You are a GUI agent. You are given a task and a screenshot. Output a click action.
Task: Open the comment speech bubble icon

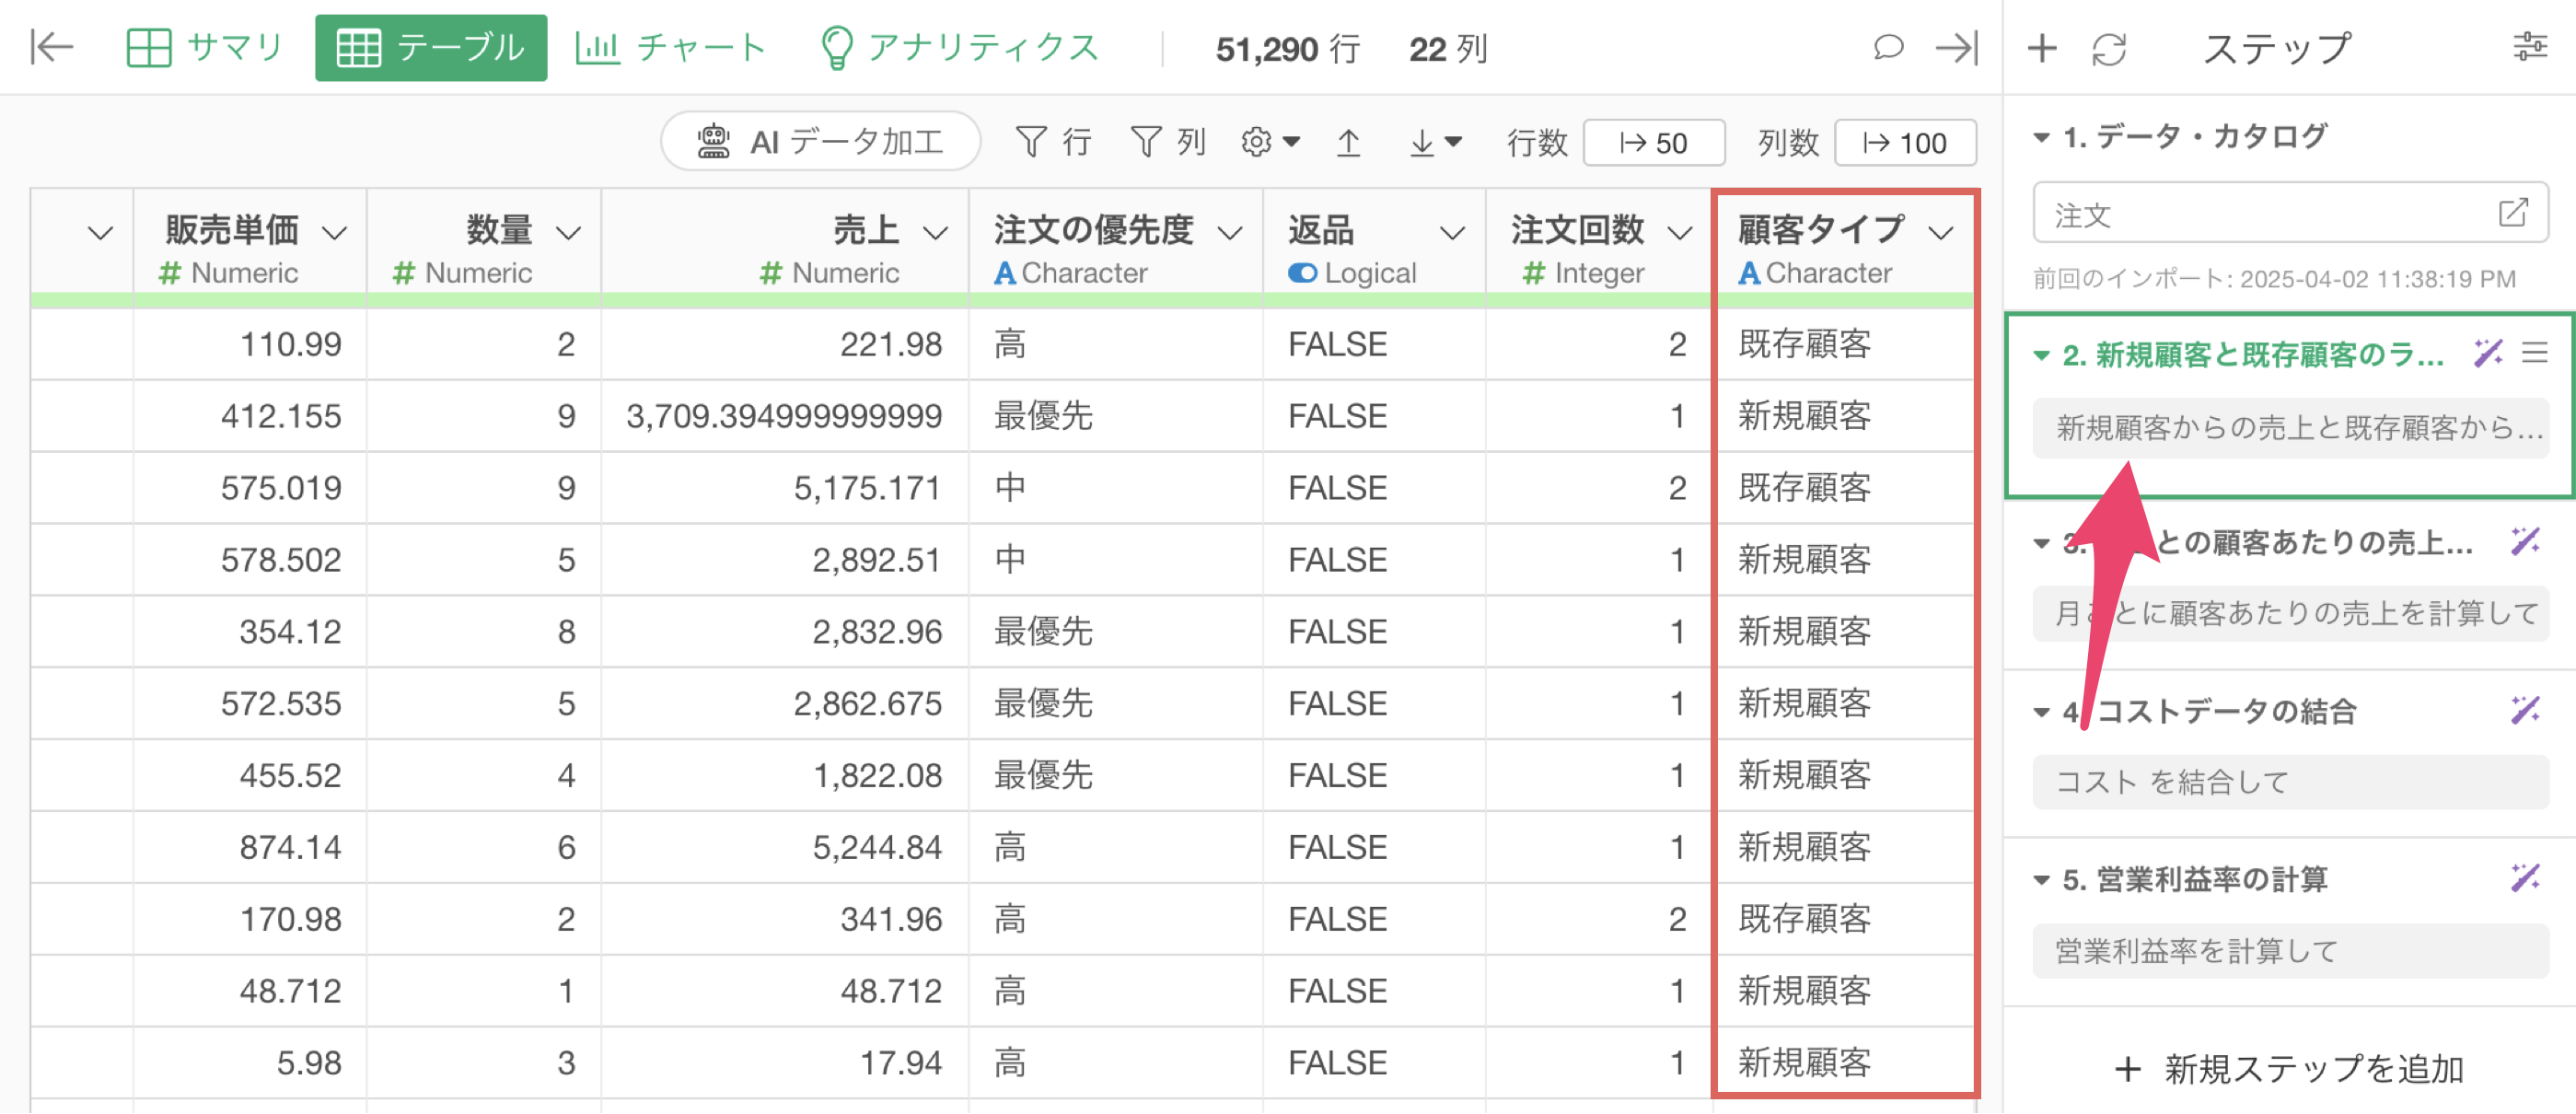click(x=1888, y=47)
